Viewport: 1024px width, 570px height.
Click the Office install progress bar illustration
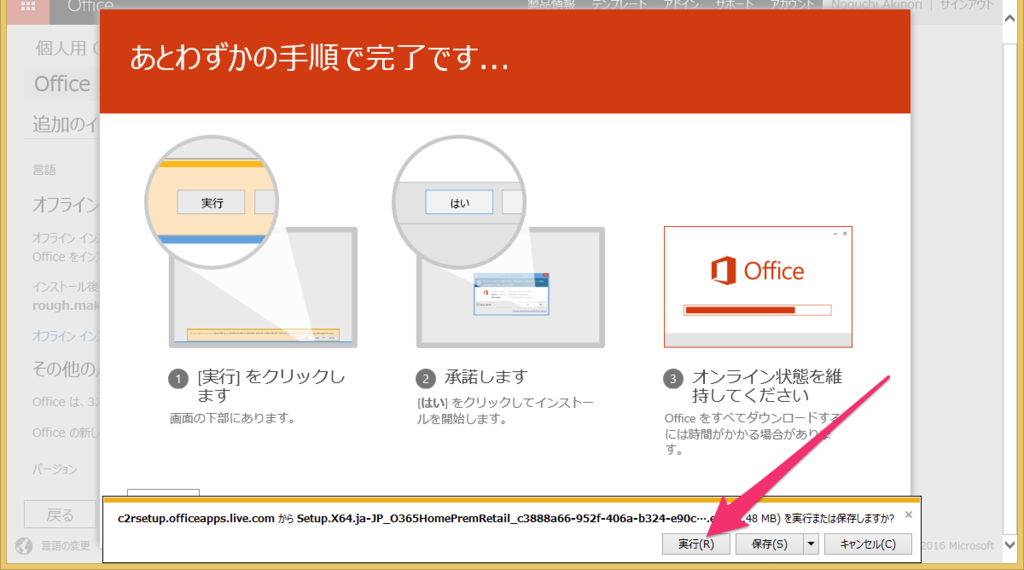(x=758, y=310)
